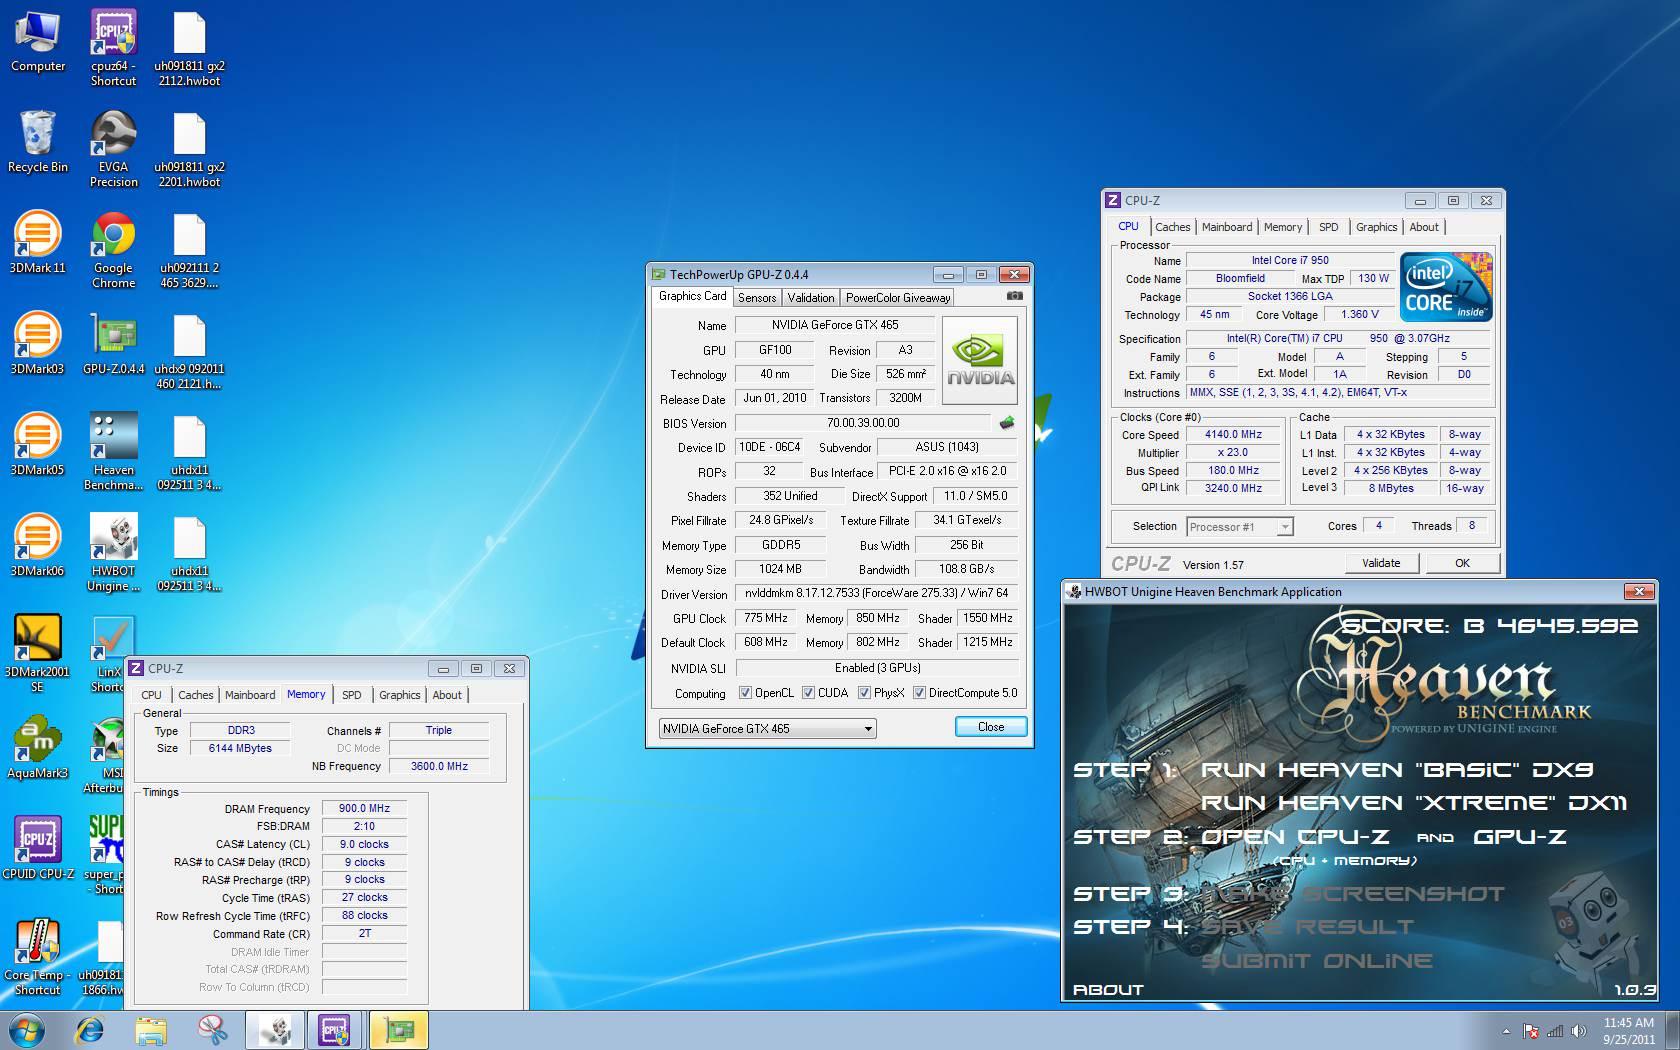
Task: Open 3DMark03 desktop shortcut
Action: (38, 344)
